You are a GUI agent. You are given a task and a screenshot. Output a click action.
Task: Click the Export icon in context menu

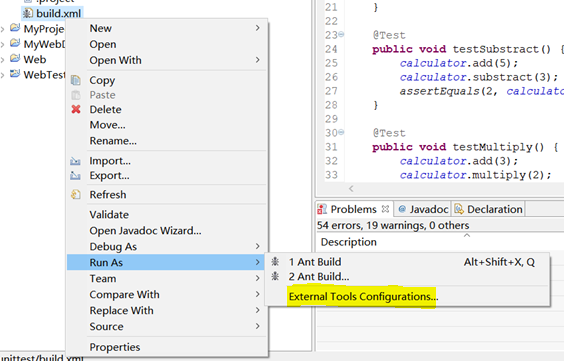(75, 175)
